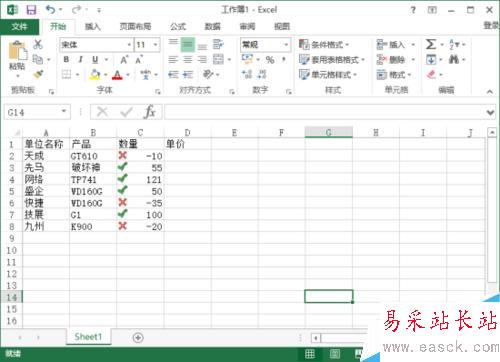Toggle bold formatting
500x362 pixels.
[66, 59]
